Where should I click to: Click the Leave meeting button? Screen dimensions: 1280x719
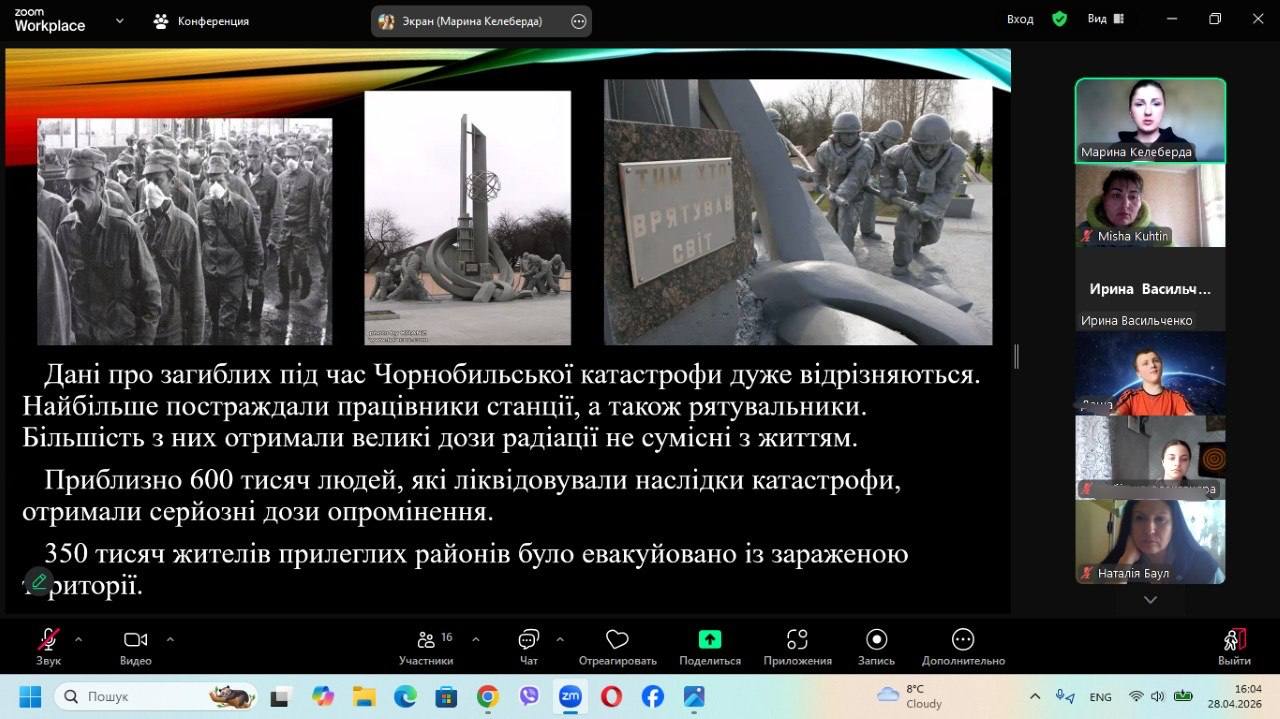point(1234,645)
